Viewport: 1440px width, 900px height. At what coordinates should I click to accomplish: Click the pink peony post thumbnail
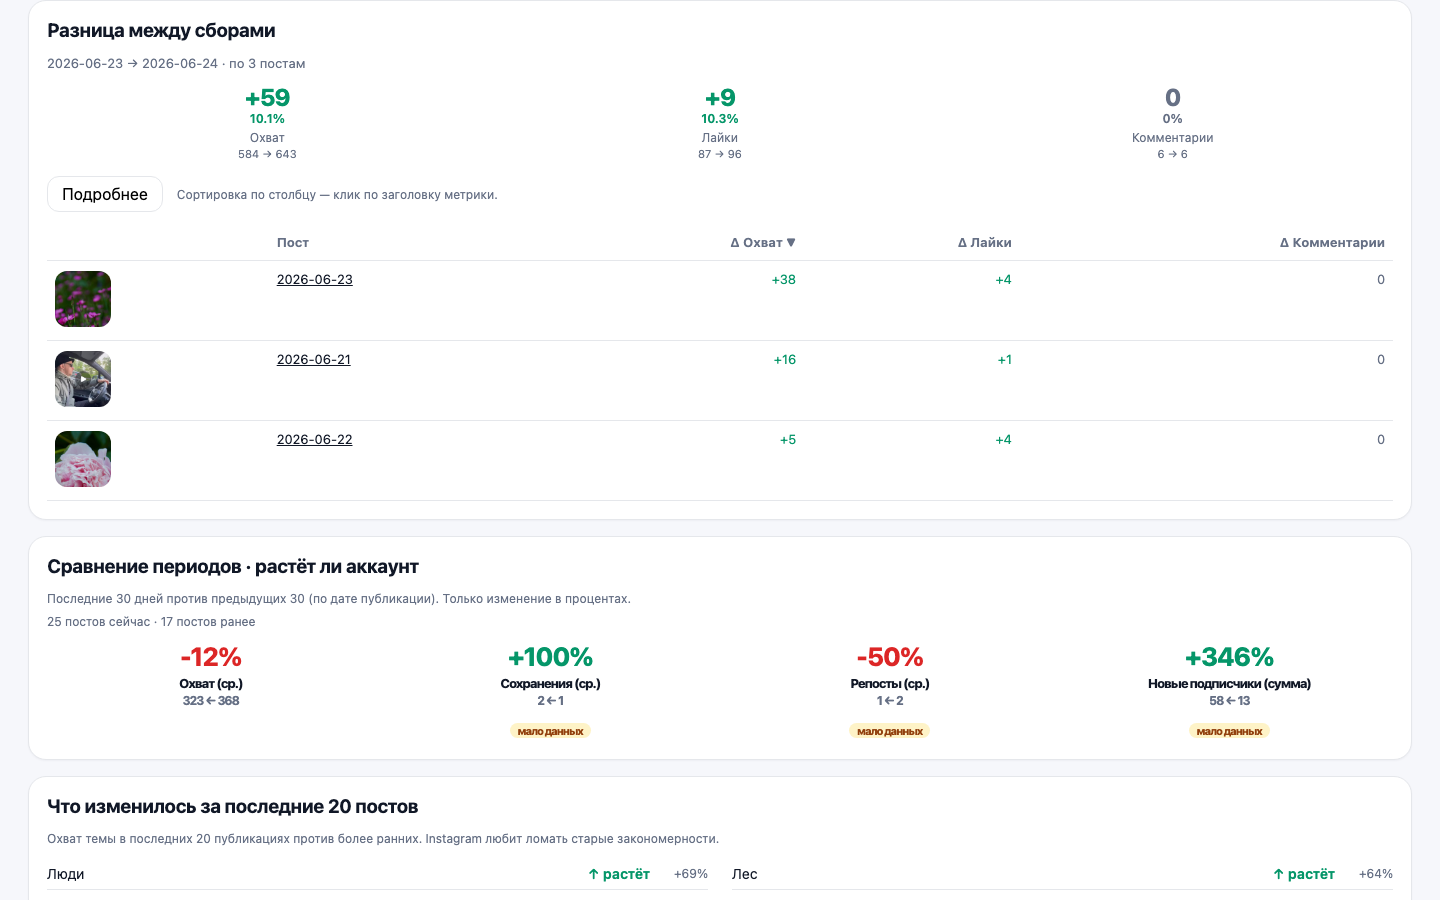pos(83,459)
